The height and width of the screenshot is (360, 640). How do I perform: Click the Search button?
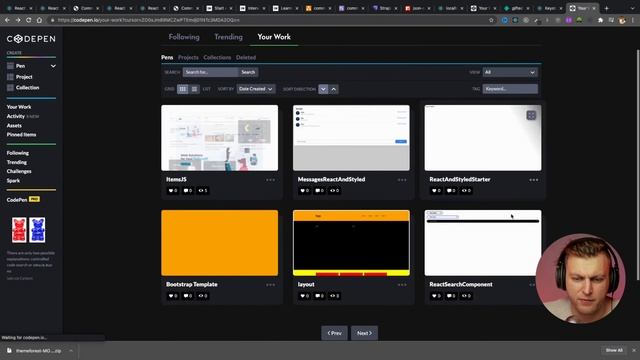(x=248, y=72)
